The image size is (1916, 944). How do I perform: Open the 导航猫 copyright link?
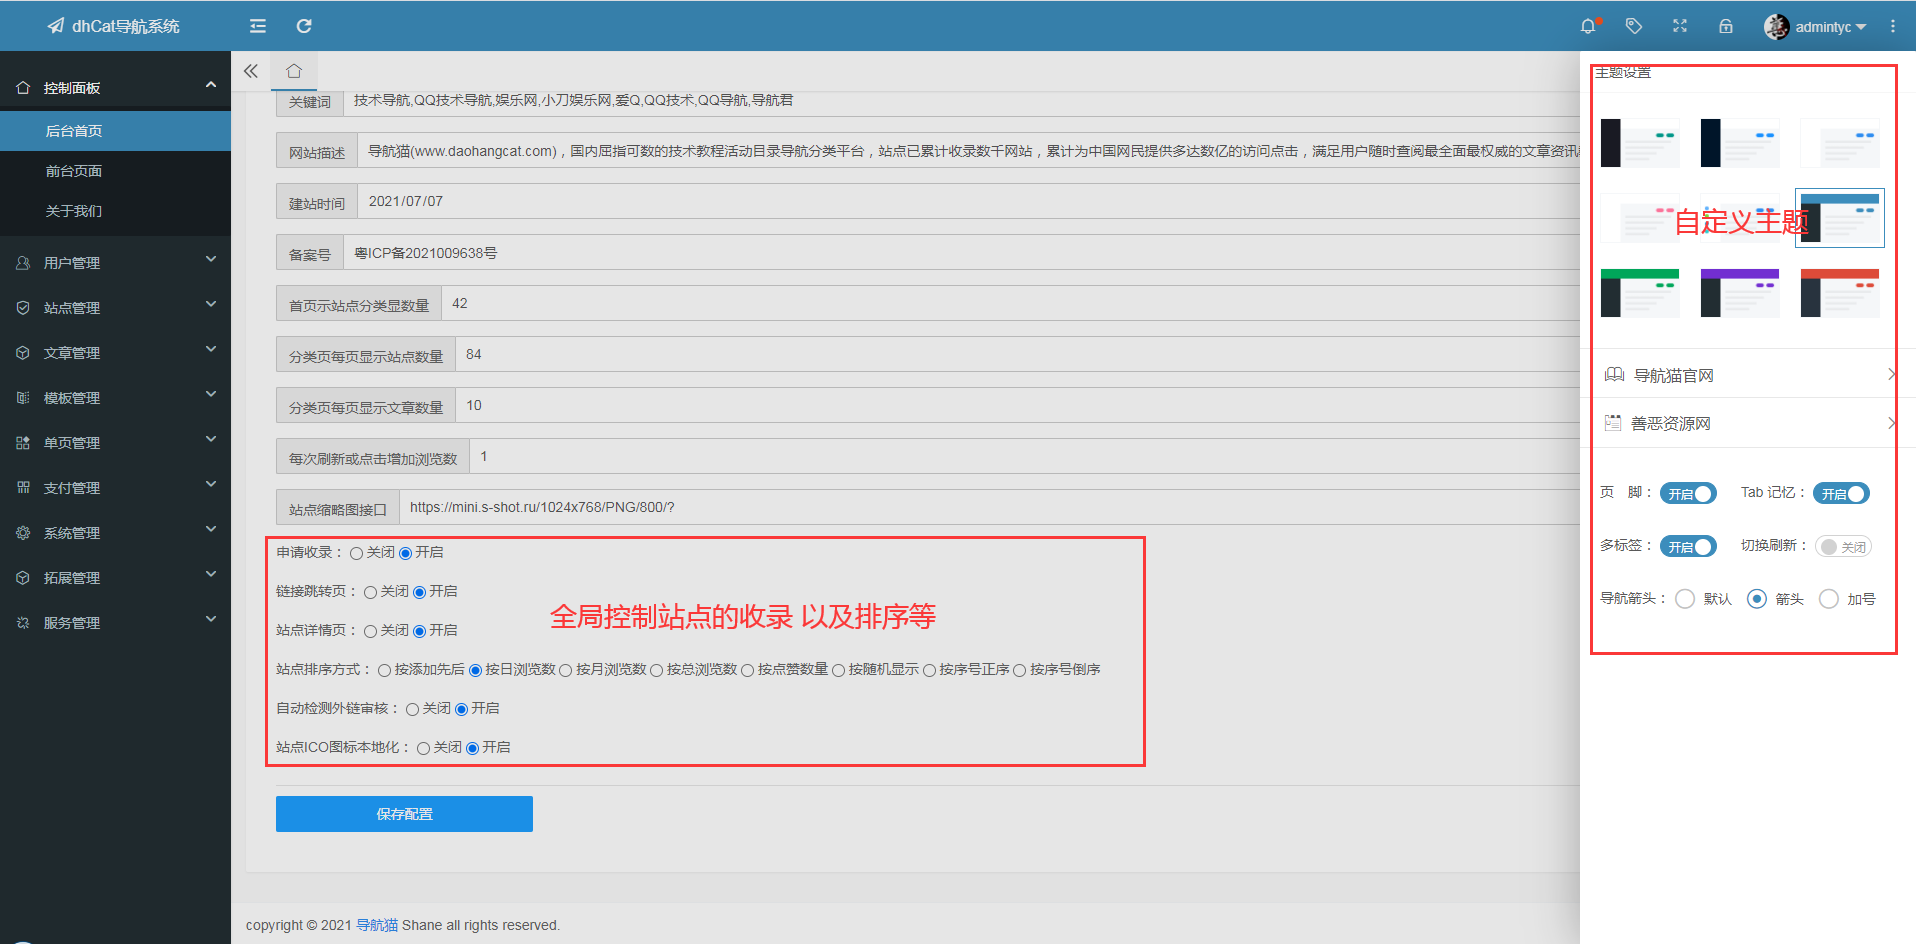(377, 925)
